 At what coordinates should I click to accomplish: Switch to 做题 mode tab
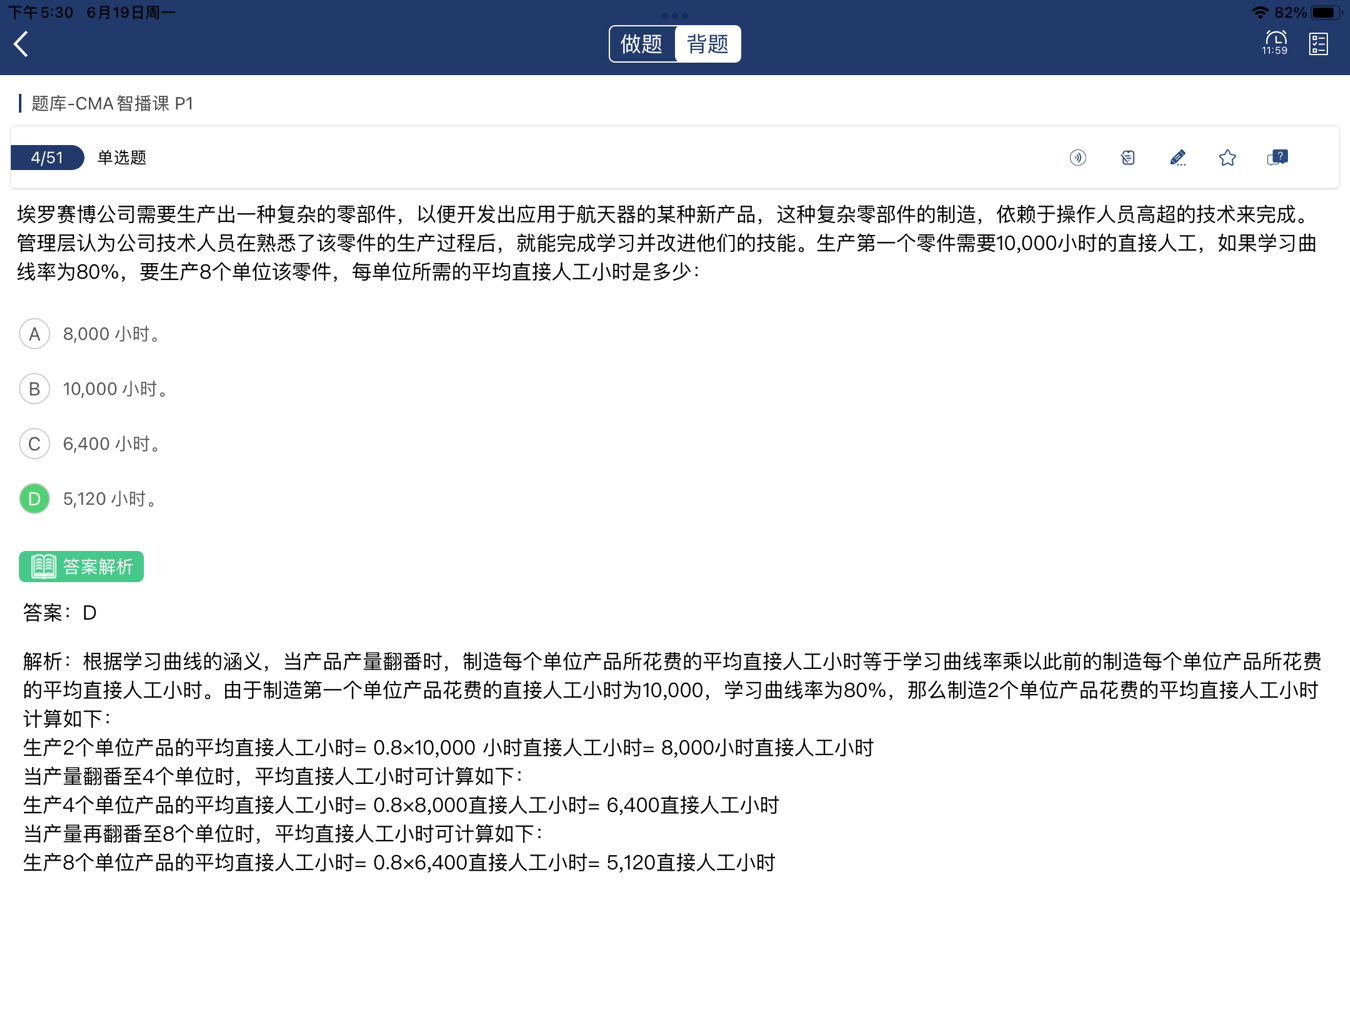tap(642, 44)
